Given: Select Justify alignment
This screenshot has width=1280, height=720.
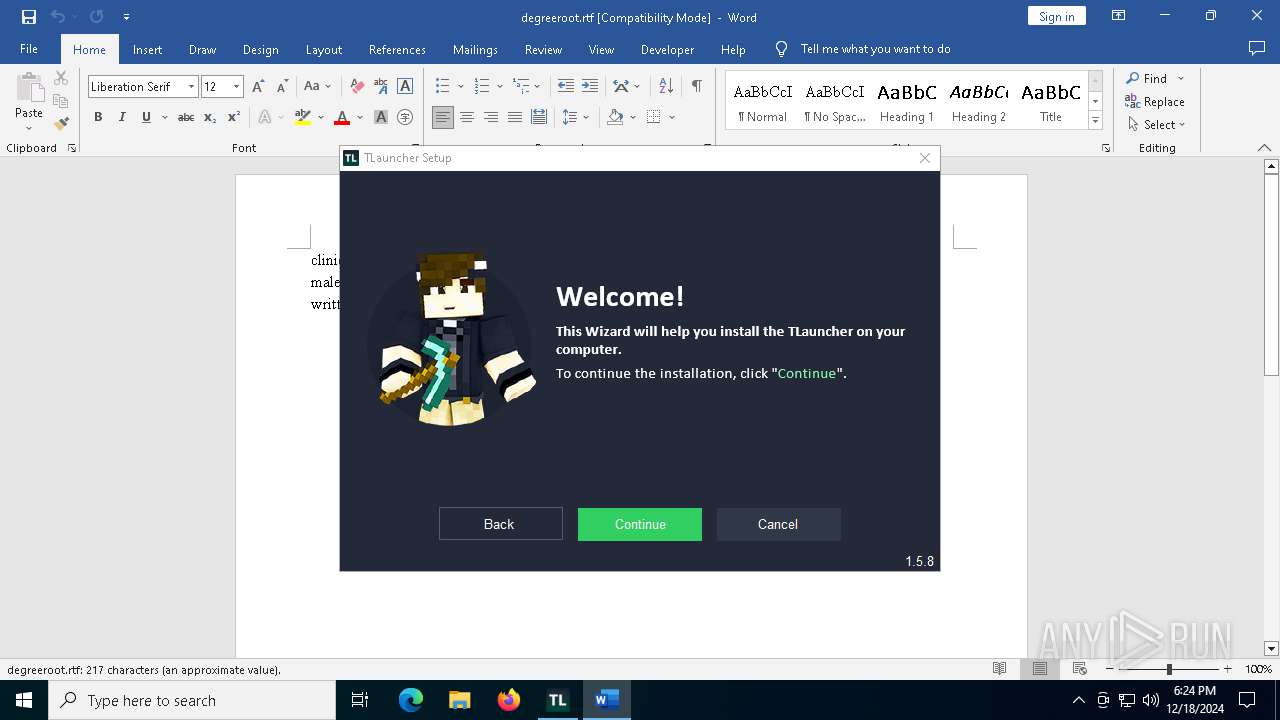Looking at the screenshot, I should [x=515, y=117].
